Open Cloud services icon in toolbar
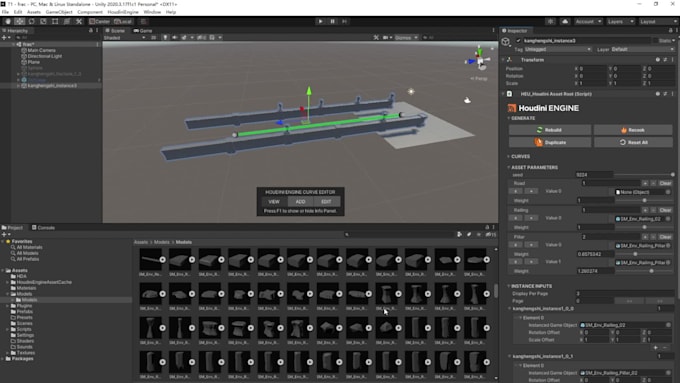This screenshot has width=680, height=383. coord(565,21)
